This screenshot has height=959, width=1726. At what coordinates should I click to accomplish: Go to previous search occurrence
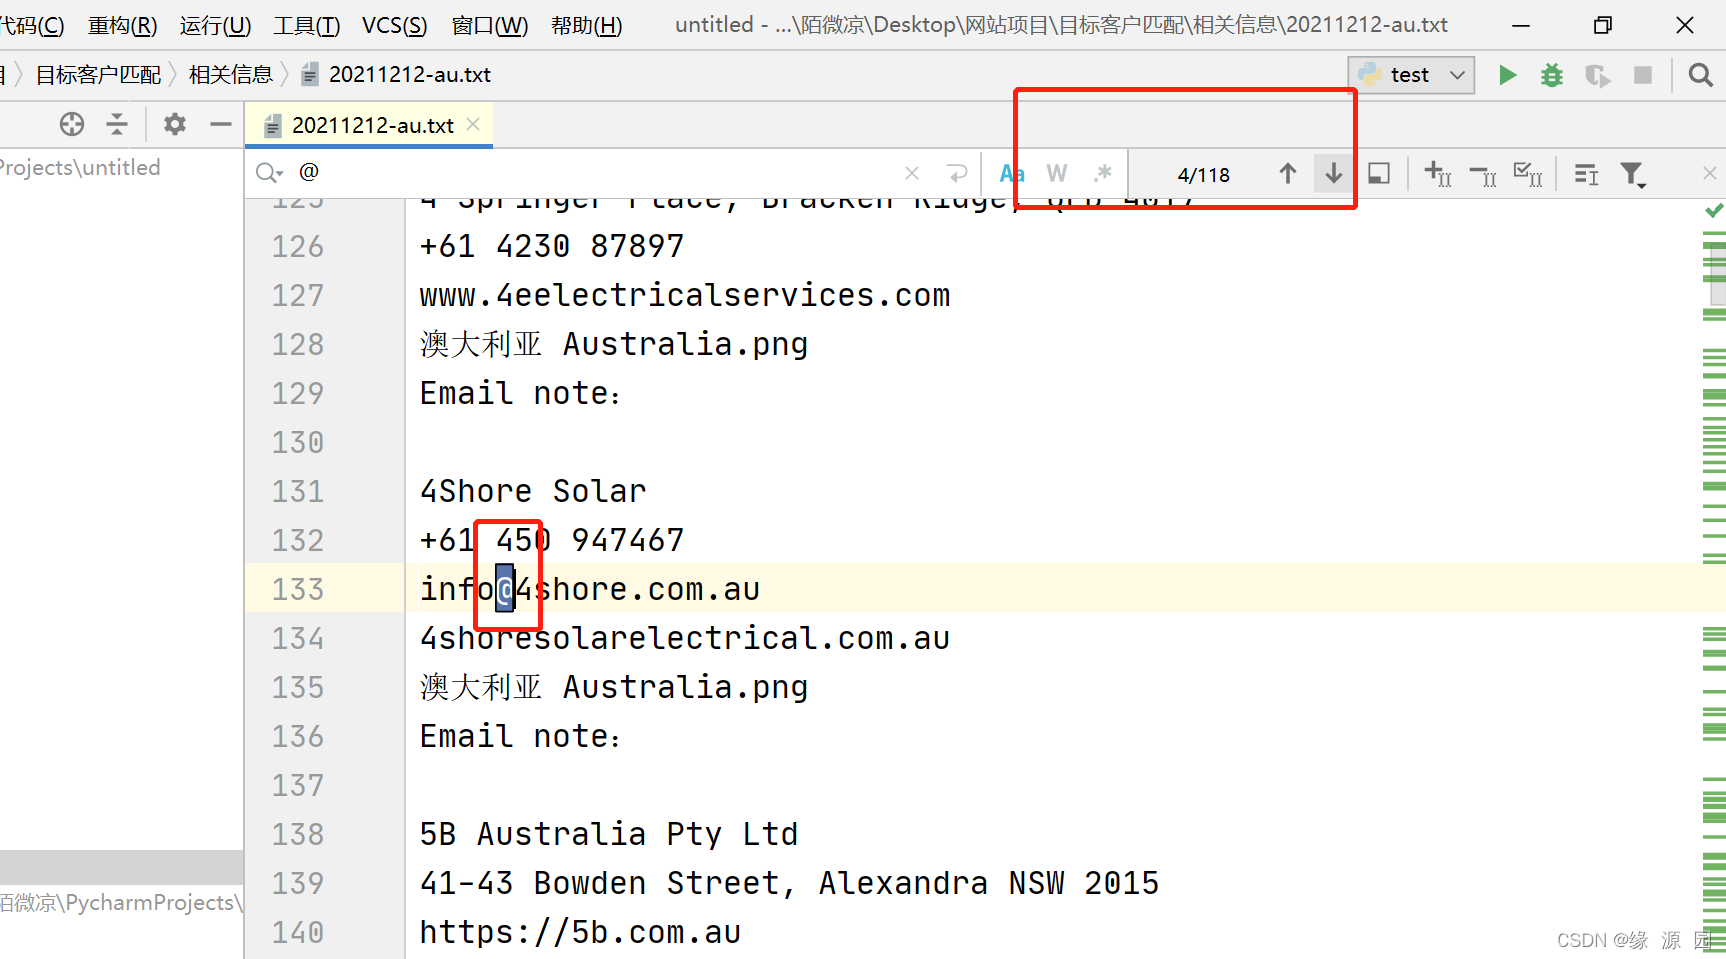[x=1288, y=174]
